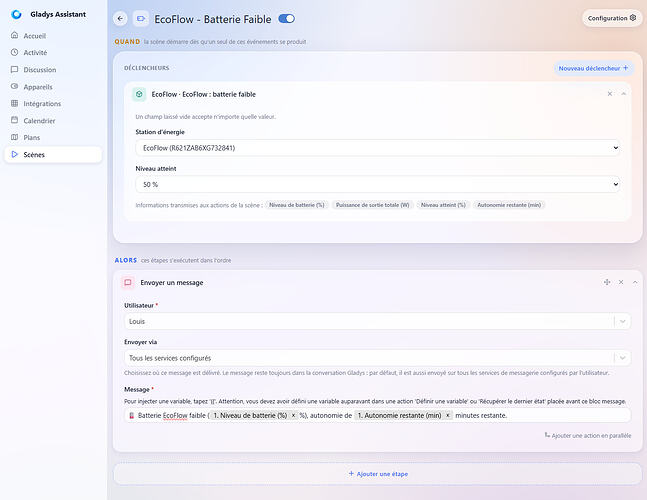Image resolution: width=647 pixels, height=500 pixels.
Task: Delete the Envoyer un message action
Action: coord(621,282)
